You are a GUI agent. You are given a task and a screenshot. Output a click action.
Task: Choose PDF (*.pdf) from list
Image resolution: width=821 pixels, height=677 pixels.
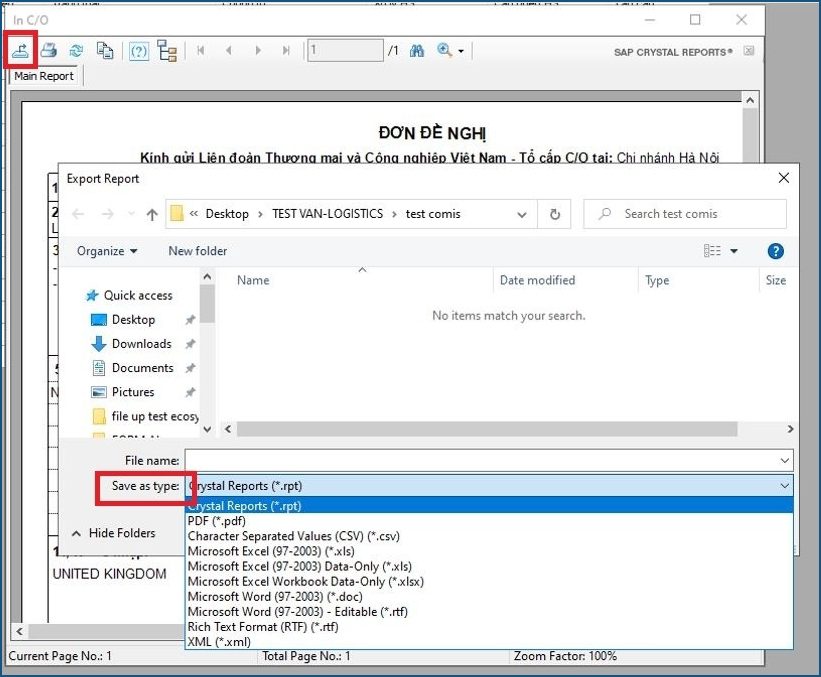coord(489,521)
